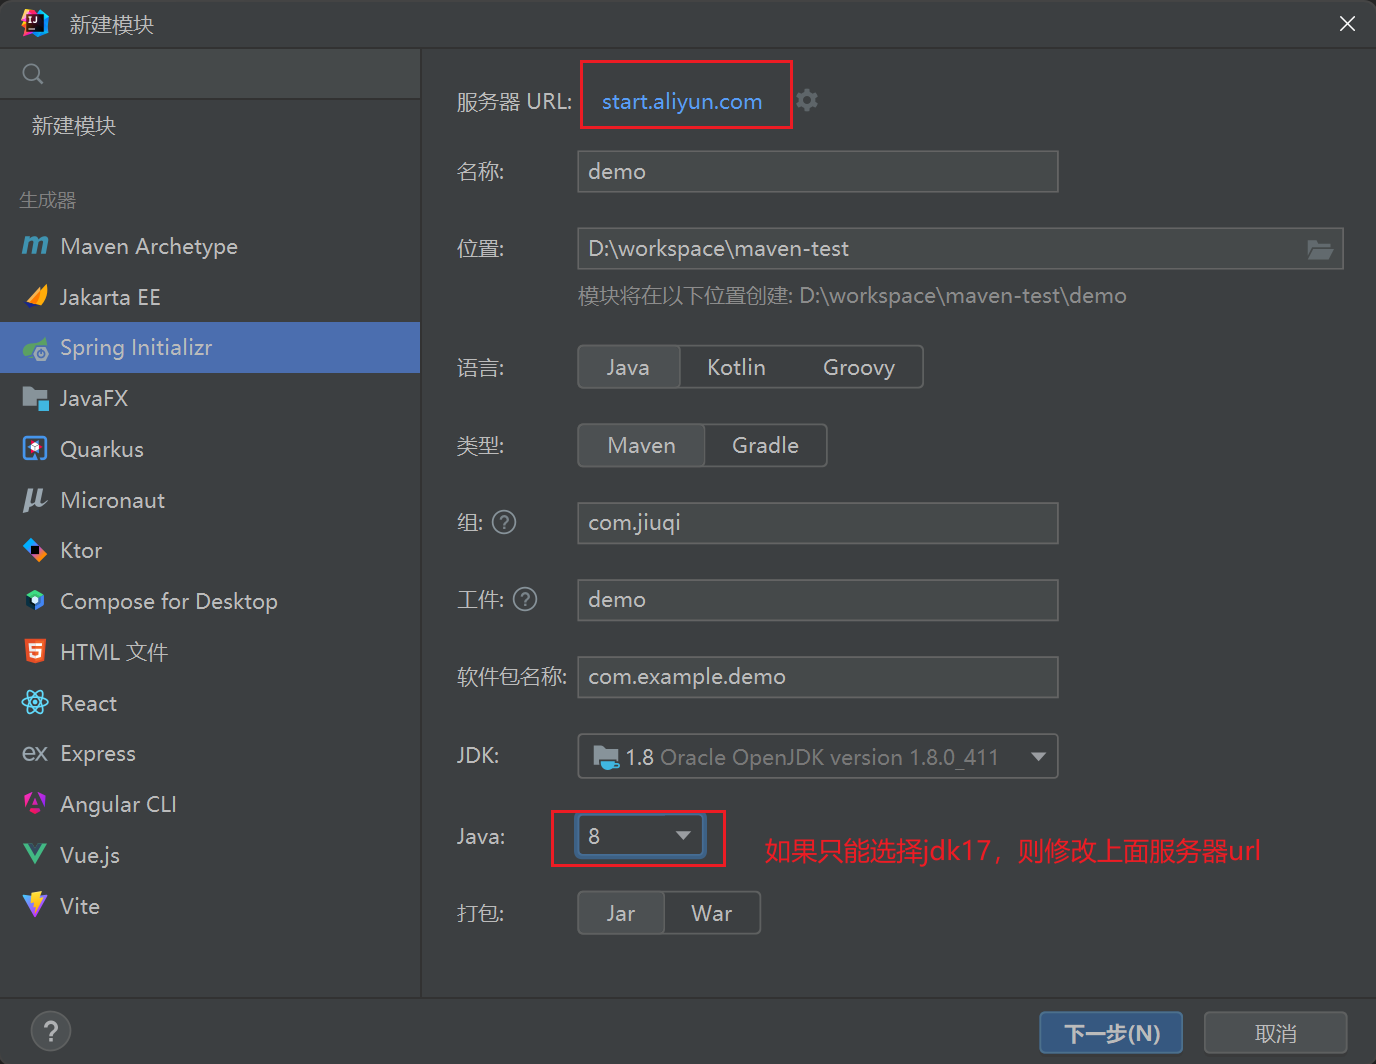Click the 软件包名称 input field
This screenshot has height=1064, width=1376.
click(818, 677)
